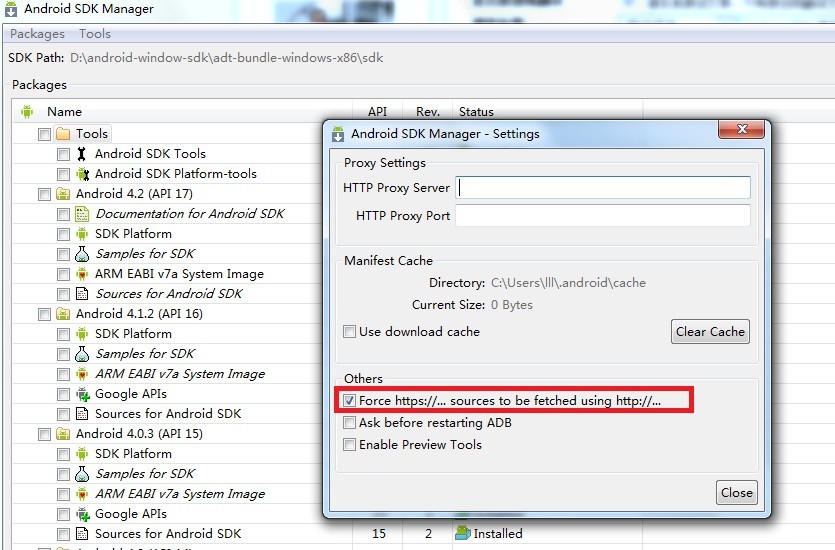
Task: Click ARM EABI v7a icon under Android 4.0.3
Action: (81, 494)
